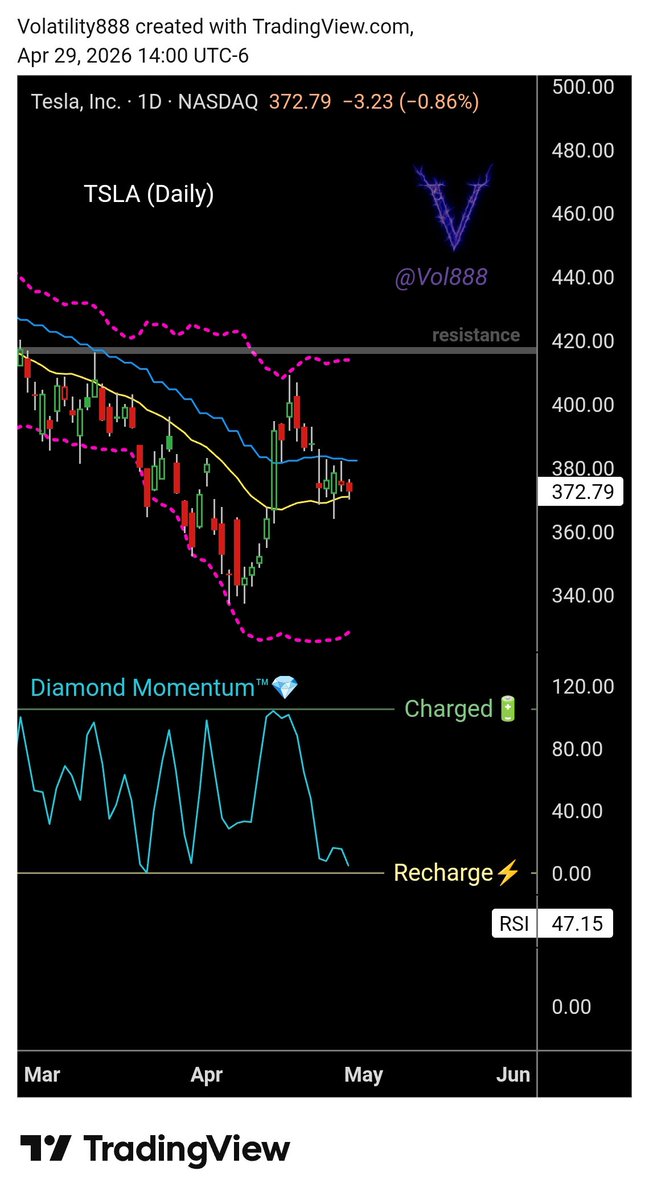Click the TradingView logo at bottom
Screen dimensions: 649x1200
(155, 1148)
